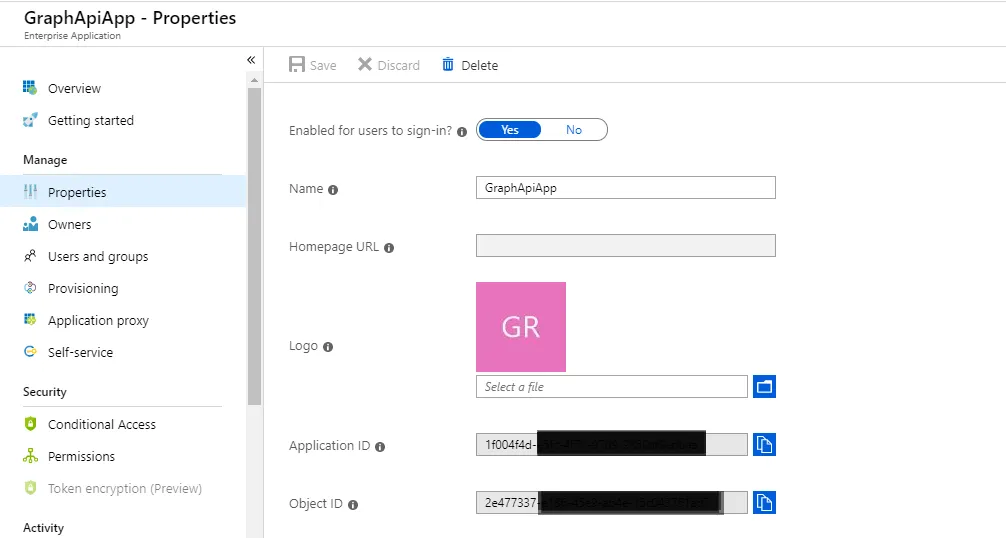Delete the application via trash icon

pos(470,65)
